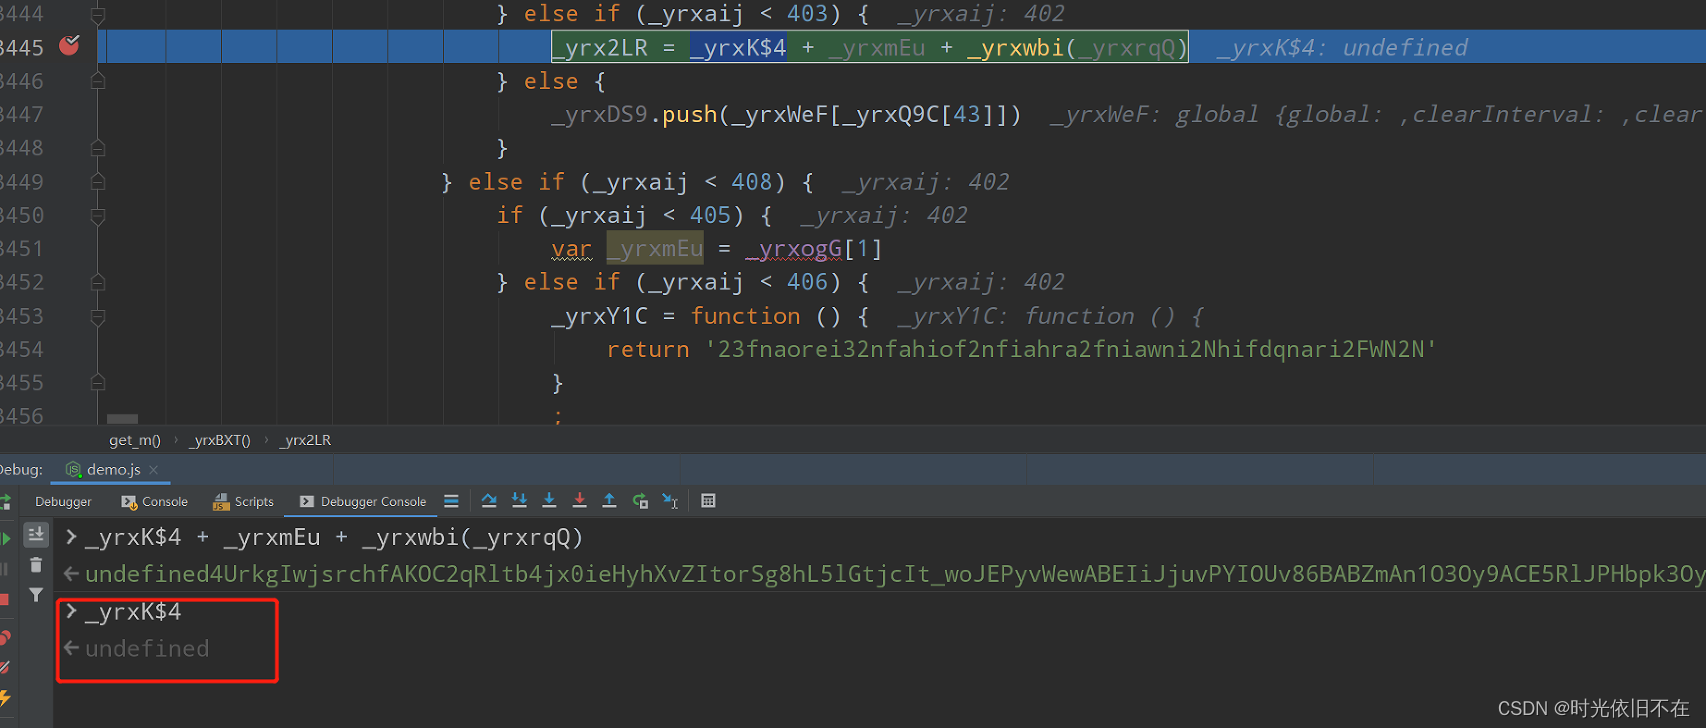
Task: Click the Step Over button
Action: click(x=489, y=501)
